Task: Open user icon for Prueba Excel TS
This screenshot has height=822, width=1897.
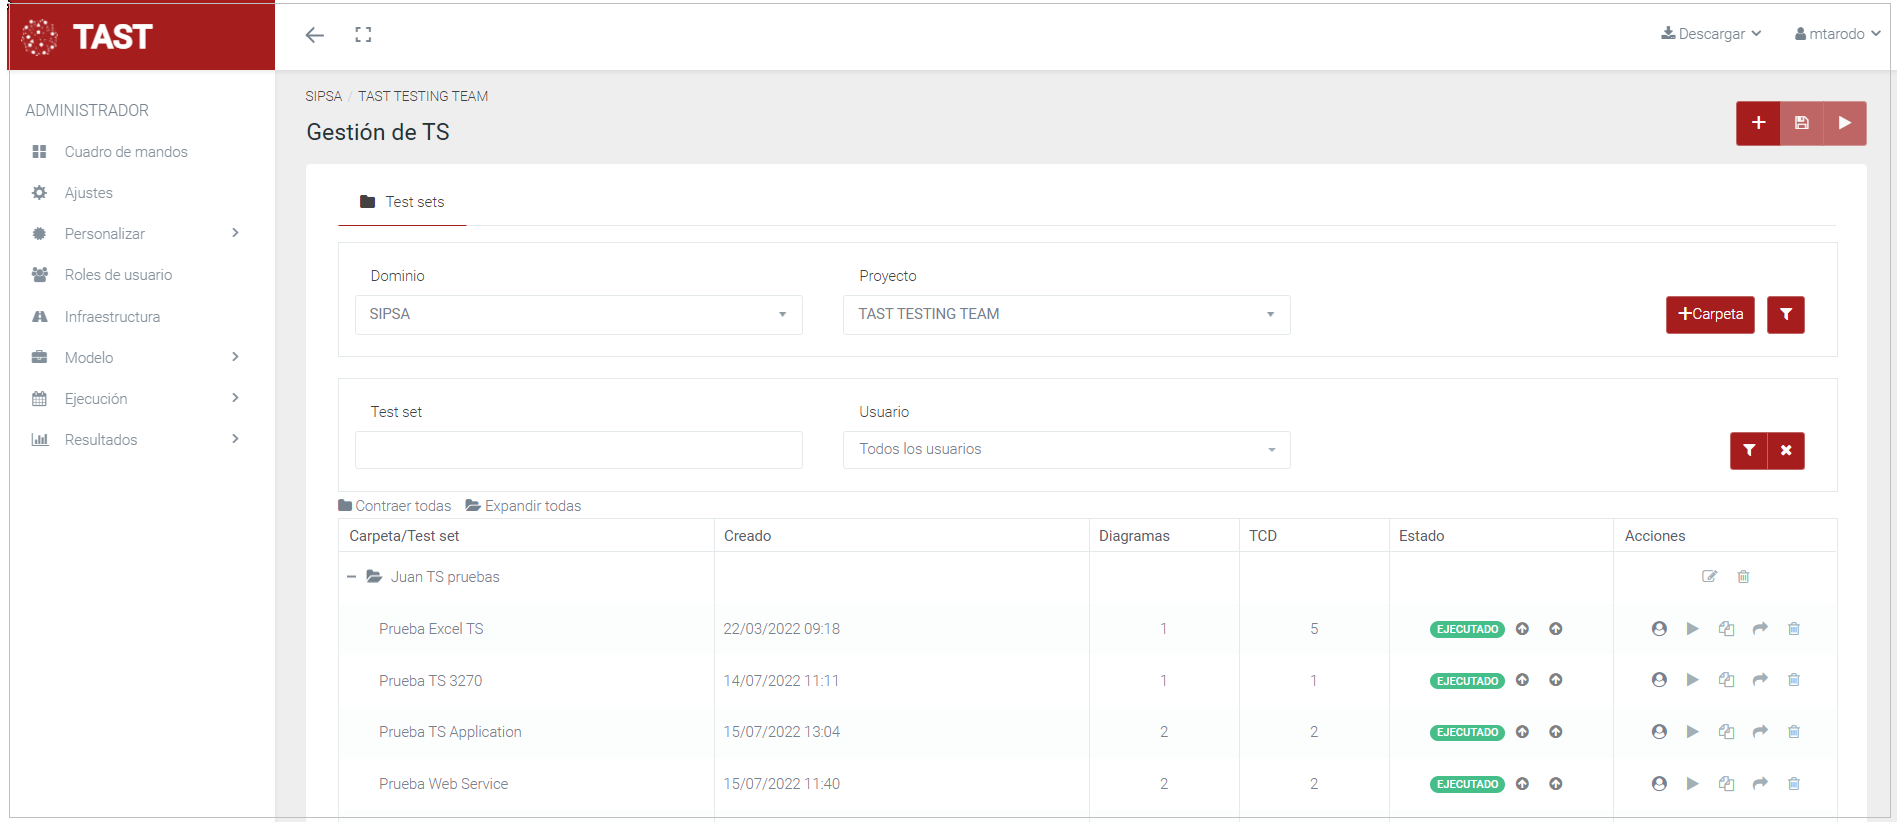Action: coord(1659,629)
